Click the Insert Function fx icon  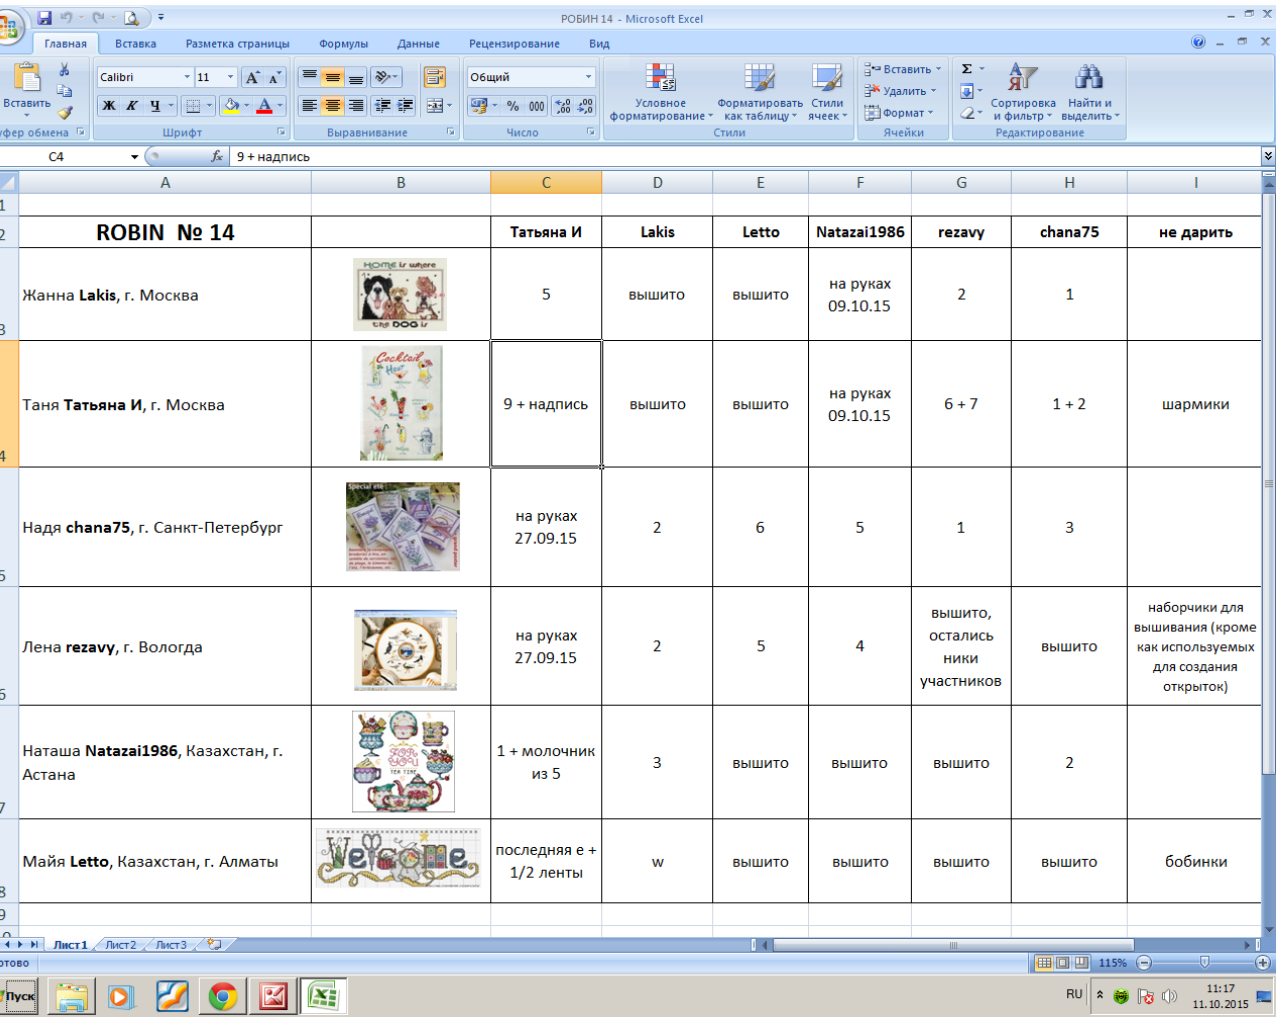click(x=216, y=157)
